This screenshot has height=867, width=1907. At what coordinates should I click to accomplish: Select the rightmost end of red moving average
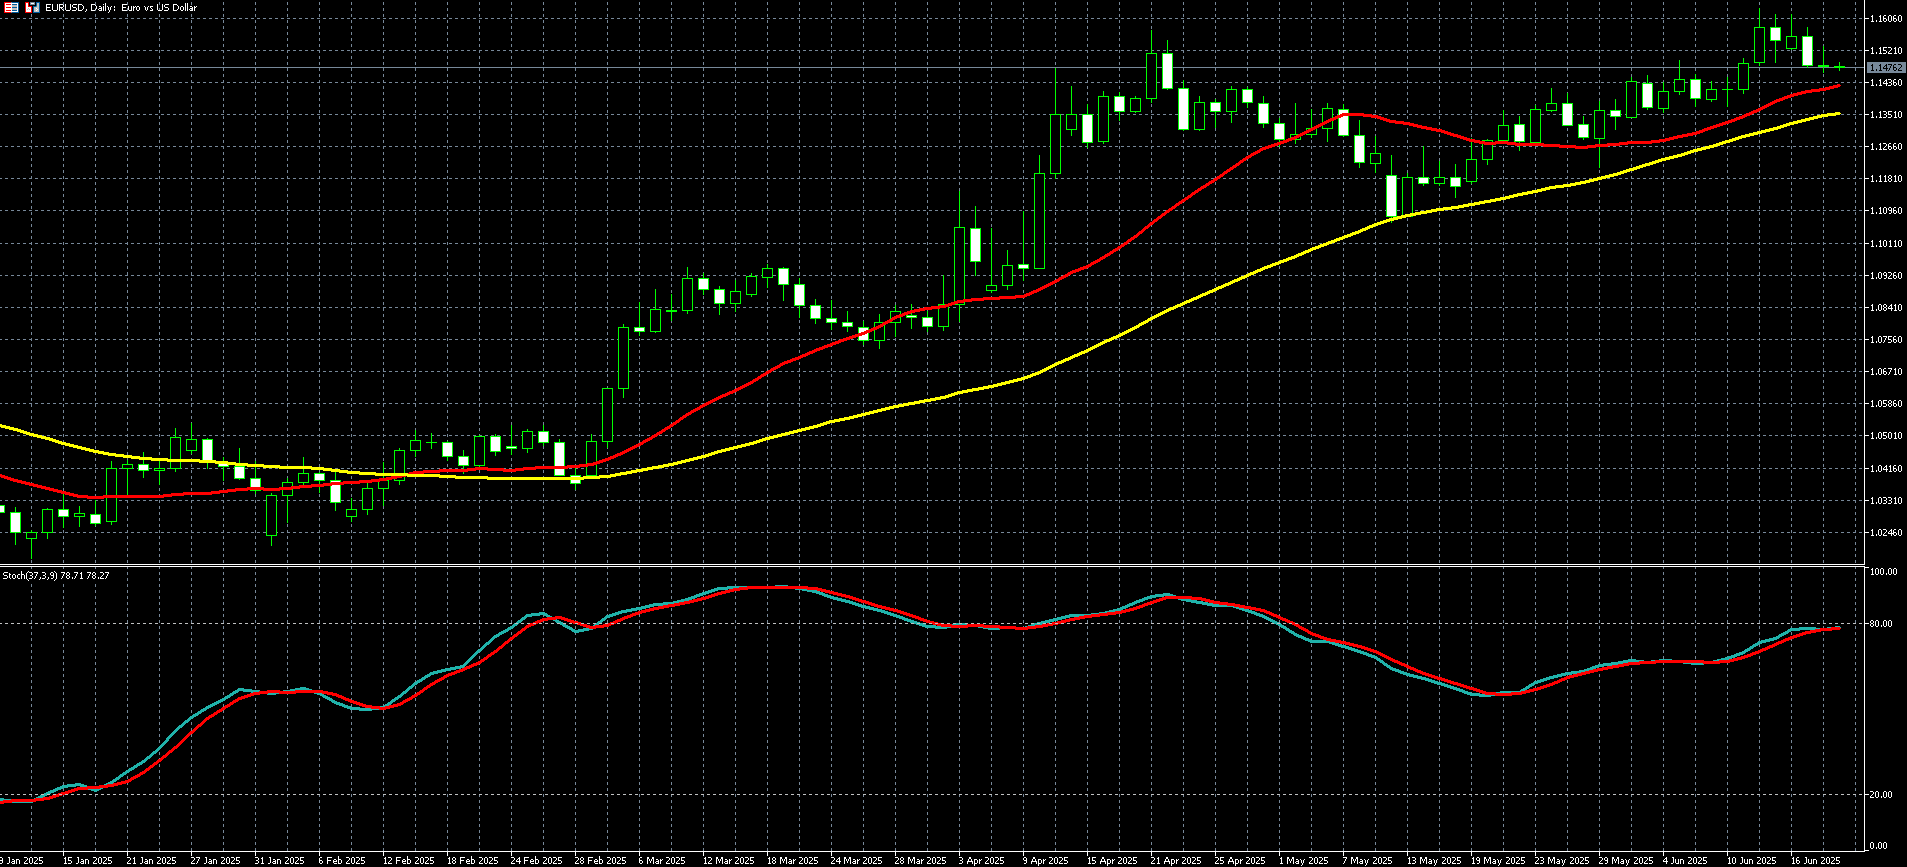[1838, 87]
